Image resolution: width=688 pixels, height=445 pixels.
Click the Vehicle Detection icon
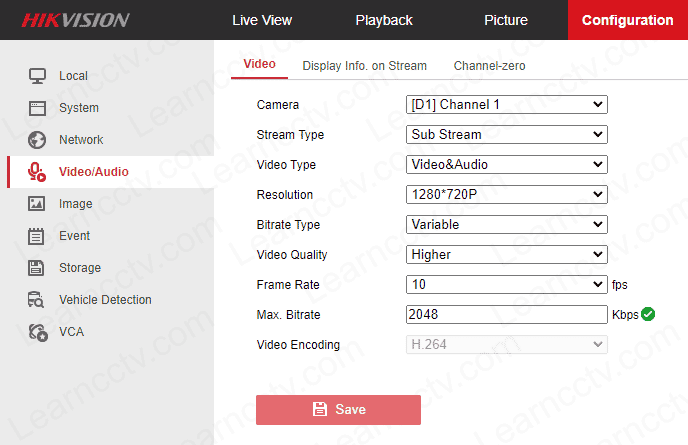(37, 300)
